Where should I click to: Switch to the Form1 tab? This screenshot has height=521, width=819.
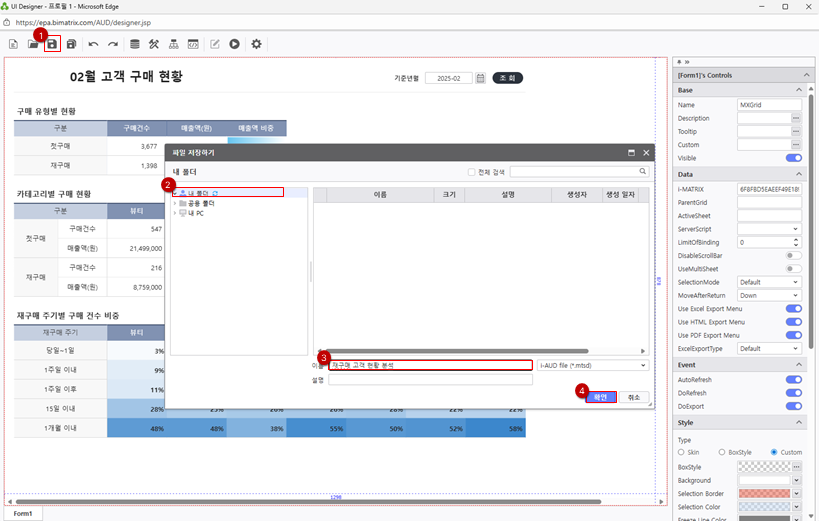pyautogui.click(x=22, y=513)
